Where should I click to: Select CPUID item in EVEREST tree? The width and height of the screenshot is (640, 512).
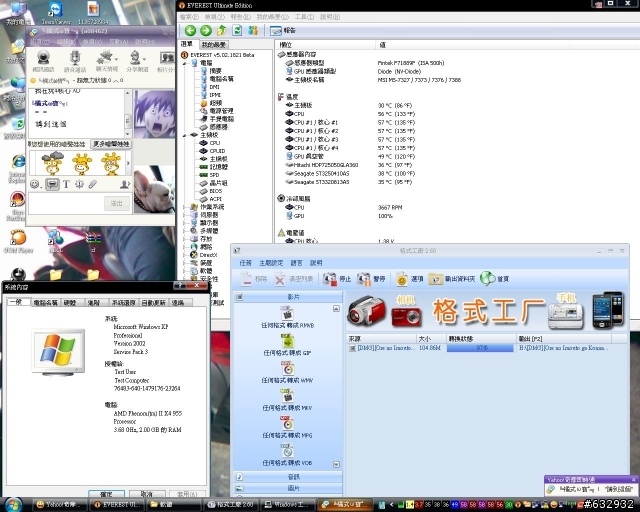217,151
